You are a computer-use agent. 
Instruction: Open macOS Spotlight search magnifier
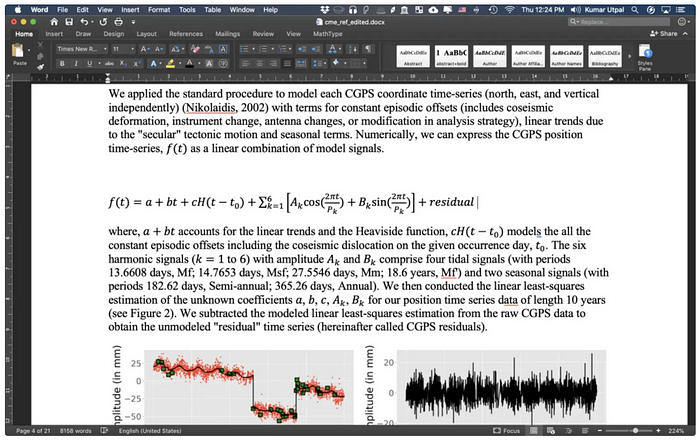point(634,9)
